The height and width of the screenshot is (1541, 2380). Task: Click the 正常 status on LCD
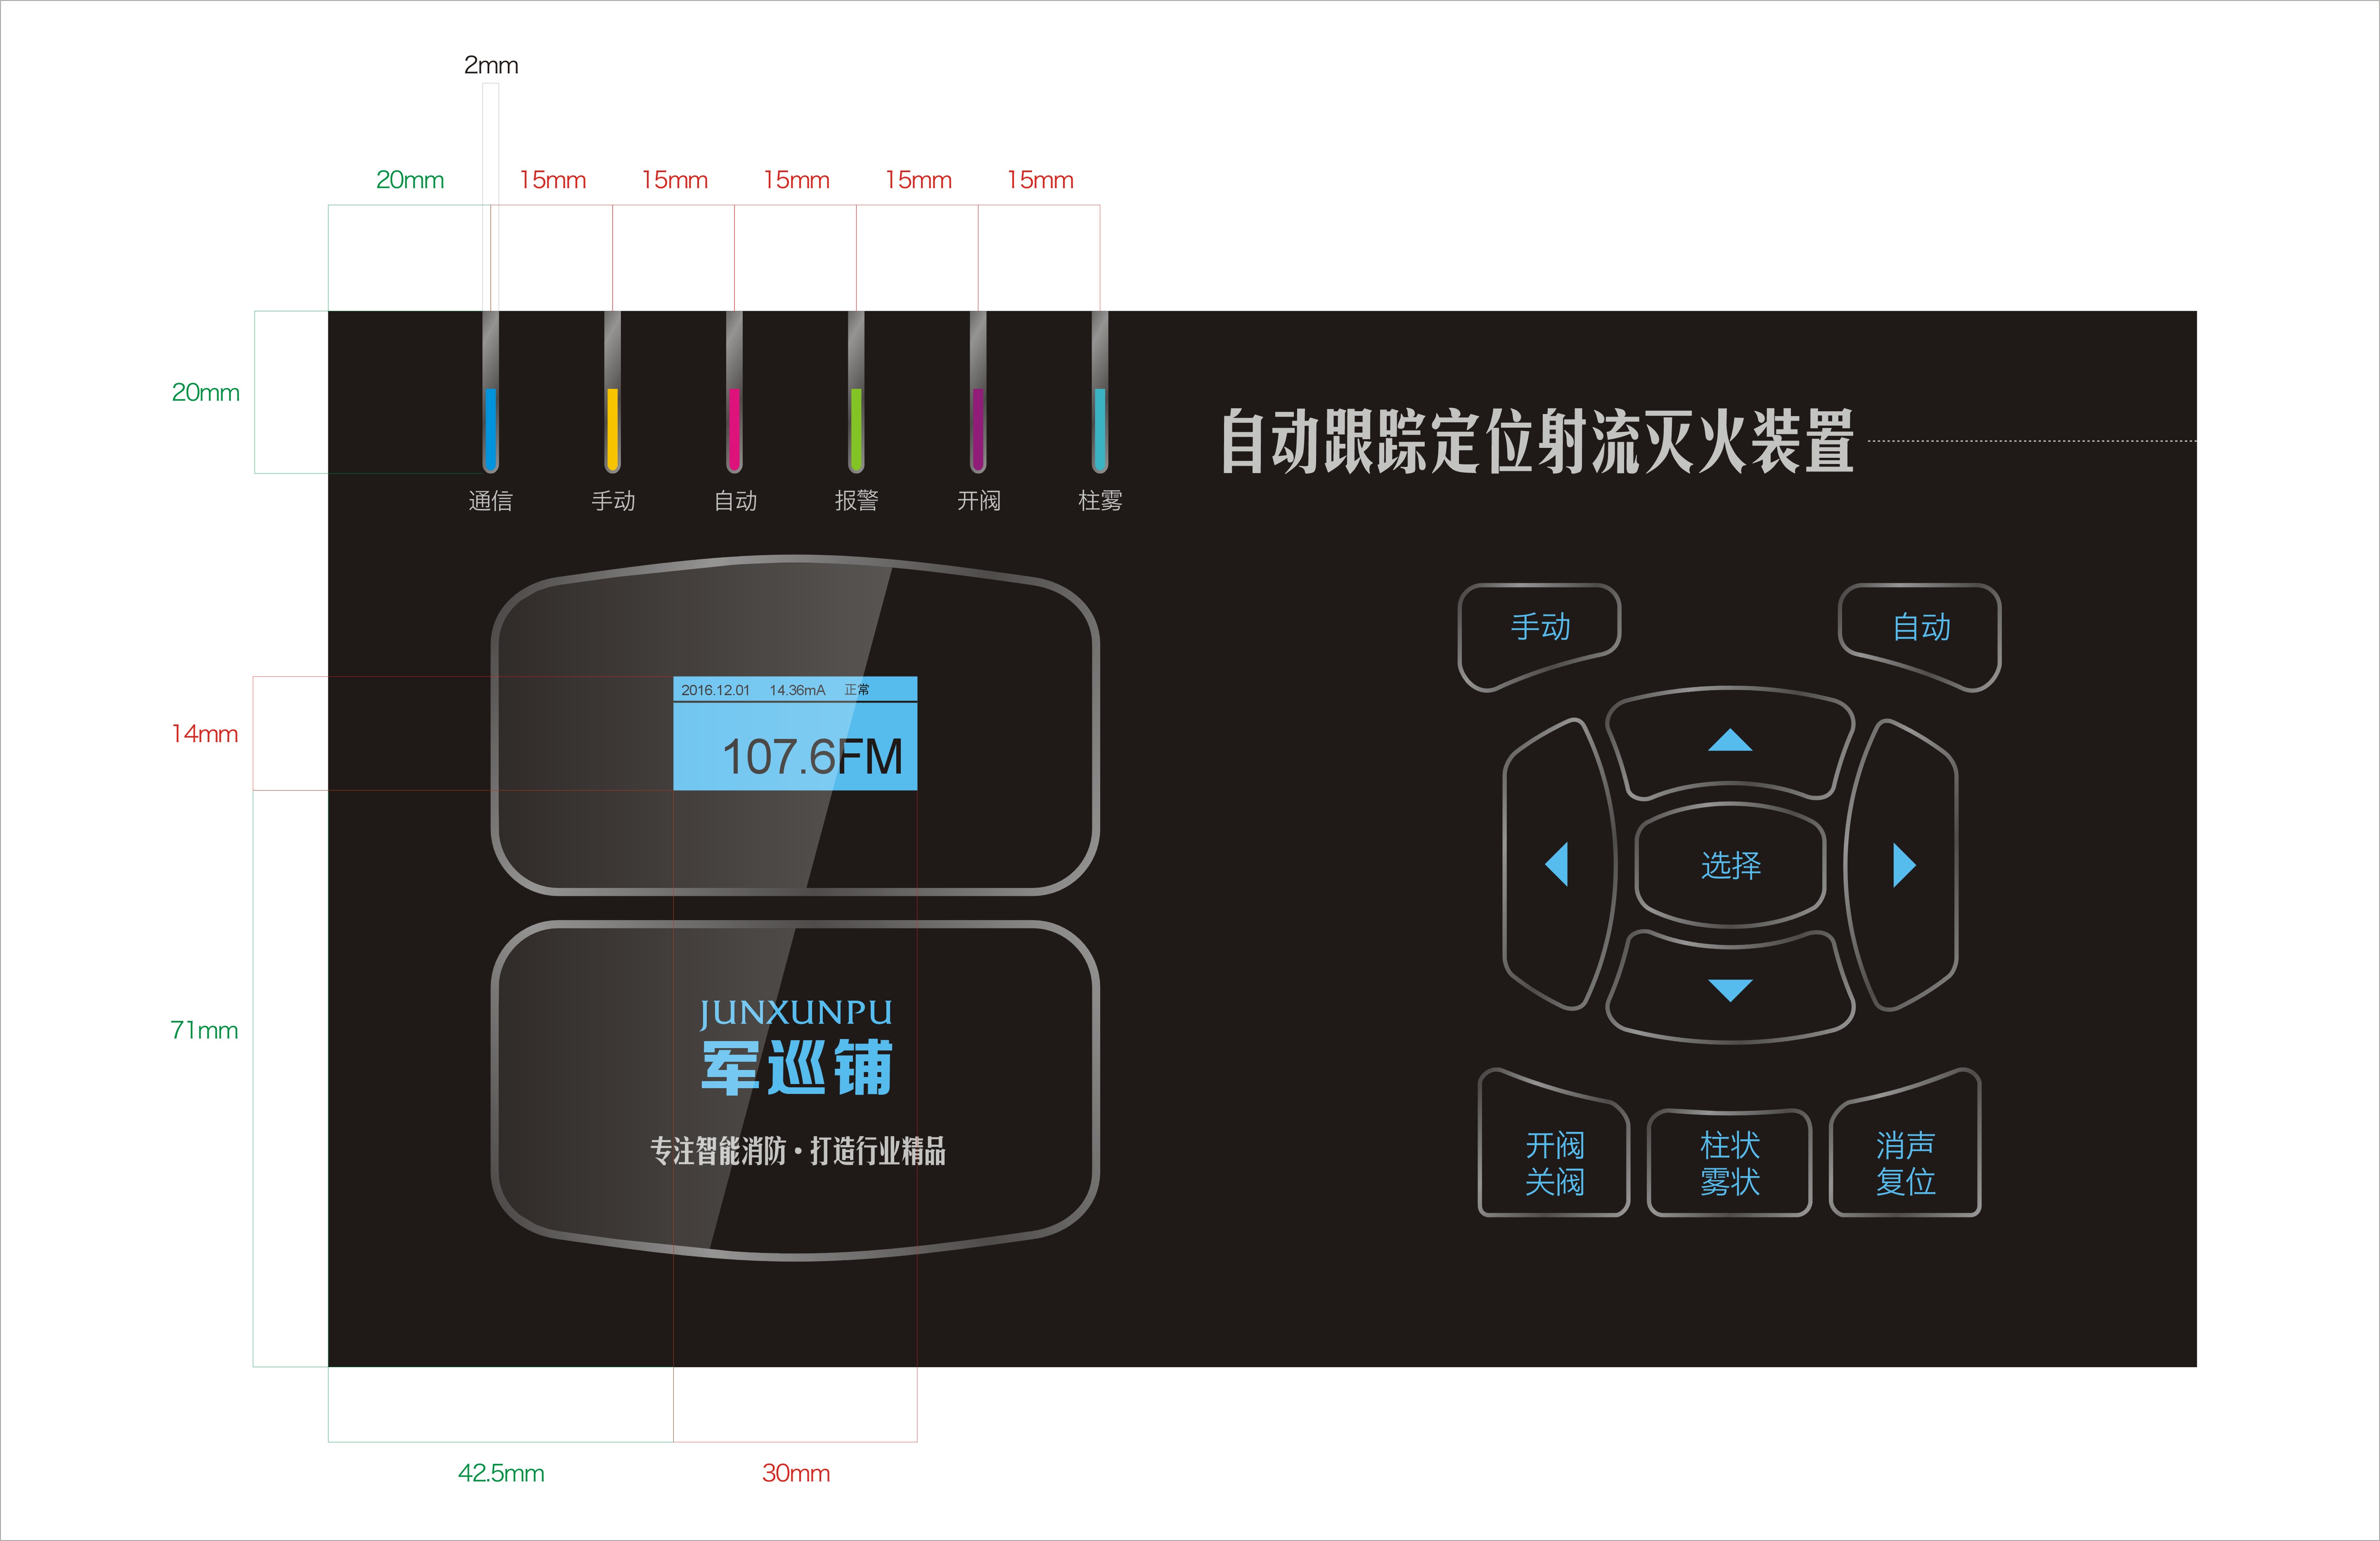click(x=857, y=690)
